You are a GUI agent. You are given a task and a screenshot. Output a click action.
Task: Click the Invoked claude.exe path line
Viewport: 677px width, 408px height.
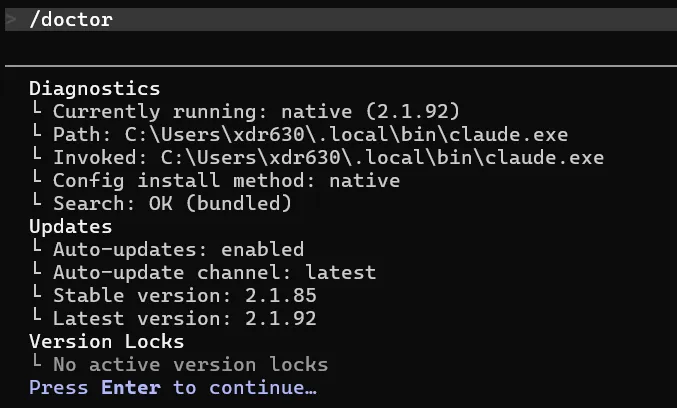(328, 158)
